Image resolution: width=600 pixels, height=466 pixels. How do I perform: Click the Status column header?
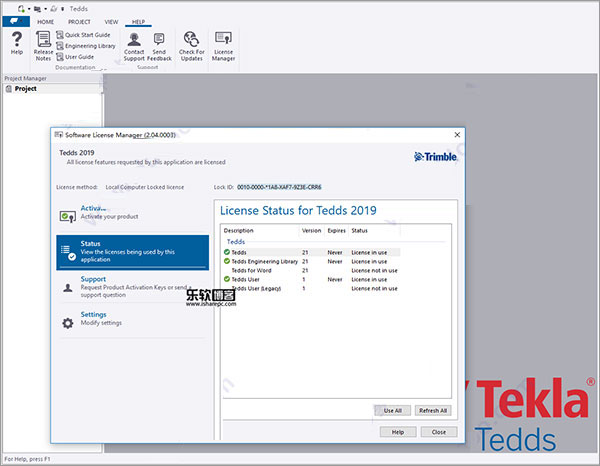click(x=374, y=231)
